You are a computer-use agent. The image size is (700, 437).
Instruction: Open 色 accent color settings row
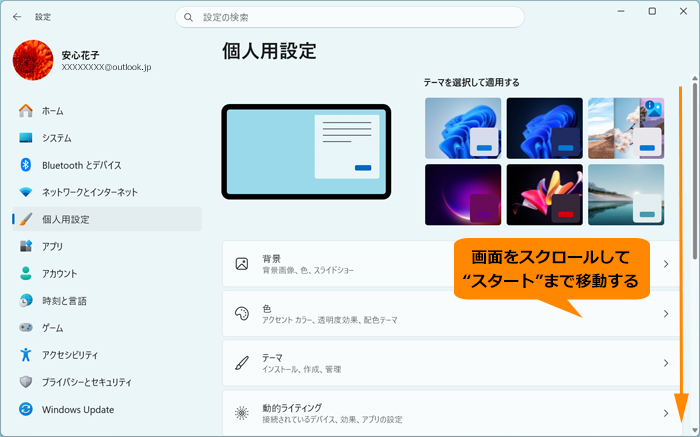(x=451, y=313)
